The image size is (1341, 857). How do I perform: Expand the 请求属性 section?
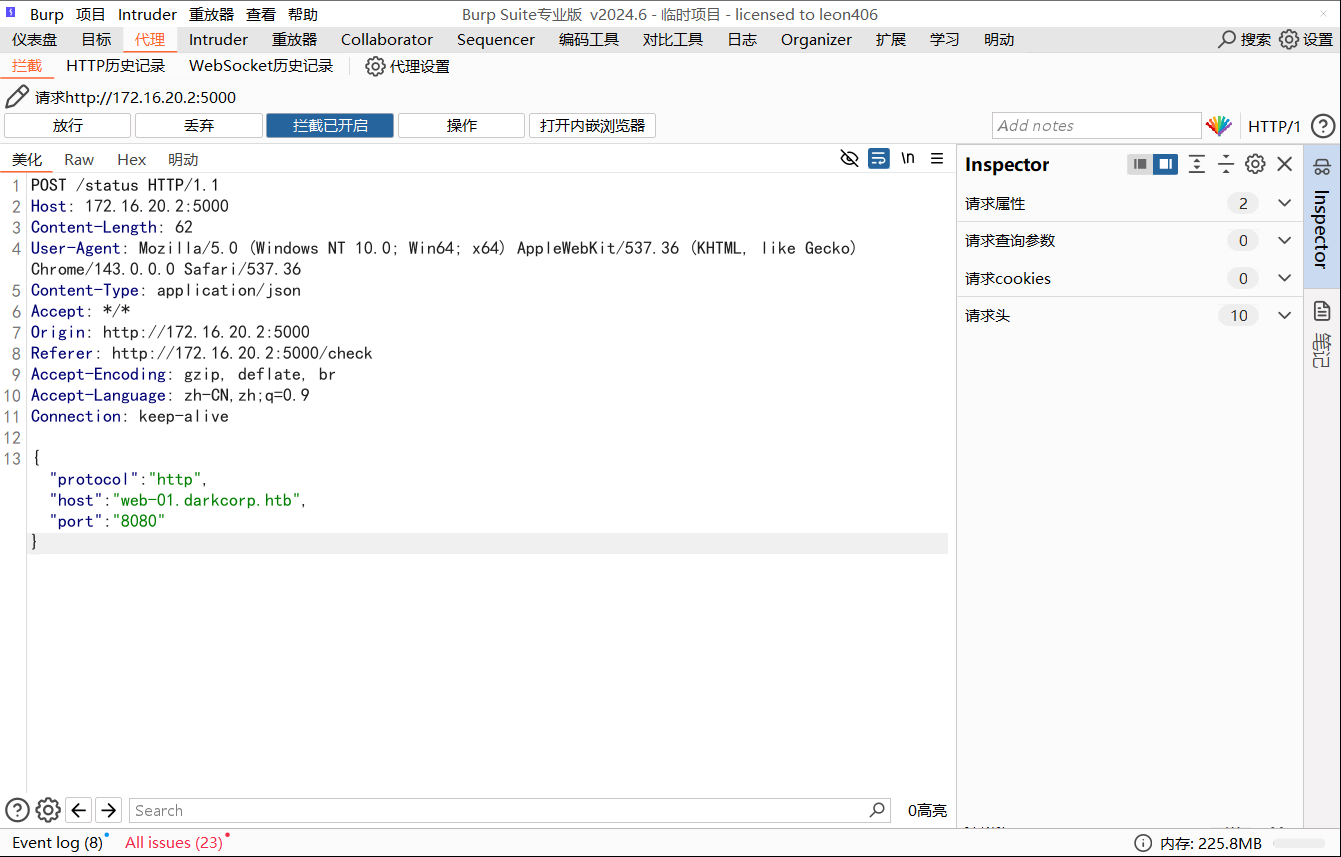[1285, 203]
